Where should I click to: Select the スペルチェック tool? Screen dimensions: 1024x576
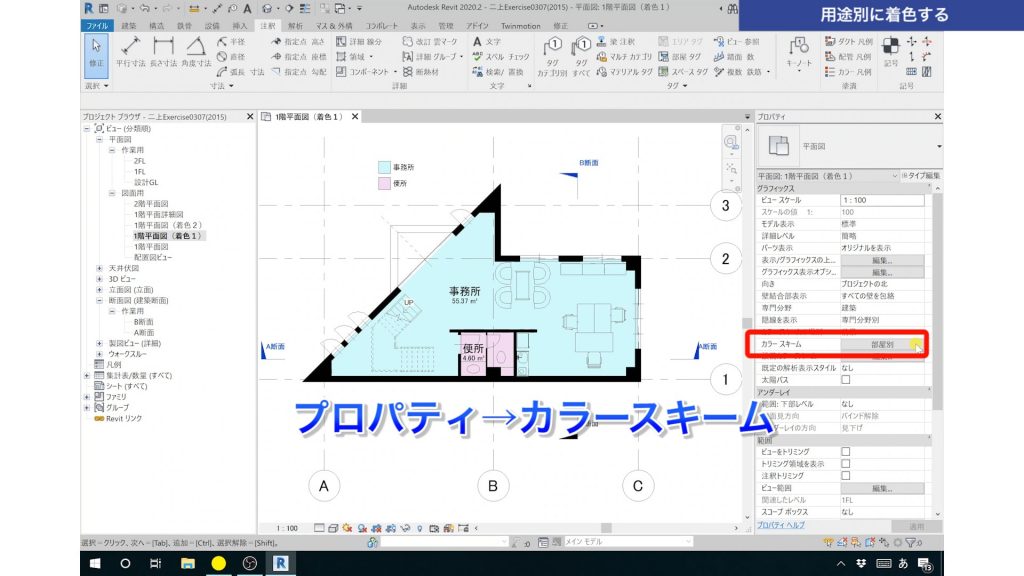pyautogui.click(x=508, y=57)
